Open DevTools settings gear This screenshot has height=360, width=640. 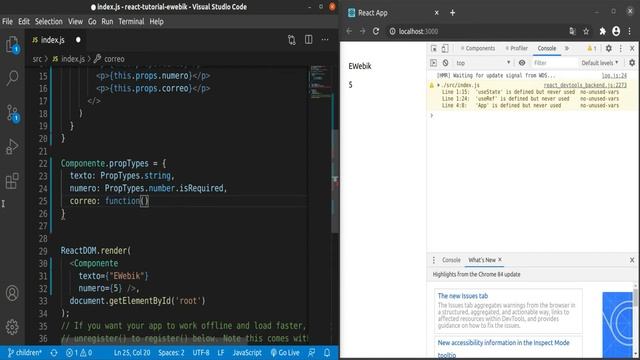tap(609, 48)
